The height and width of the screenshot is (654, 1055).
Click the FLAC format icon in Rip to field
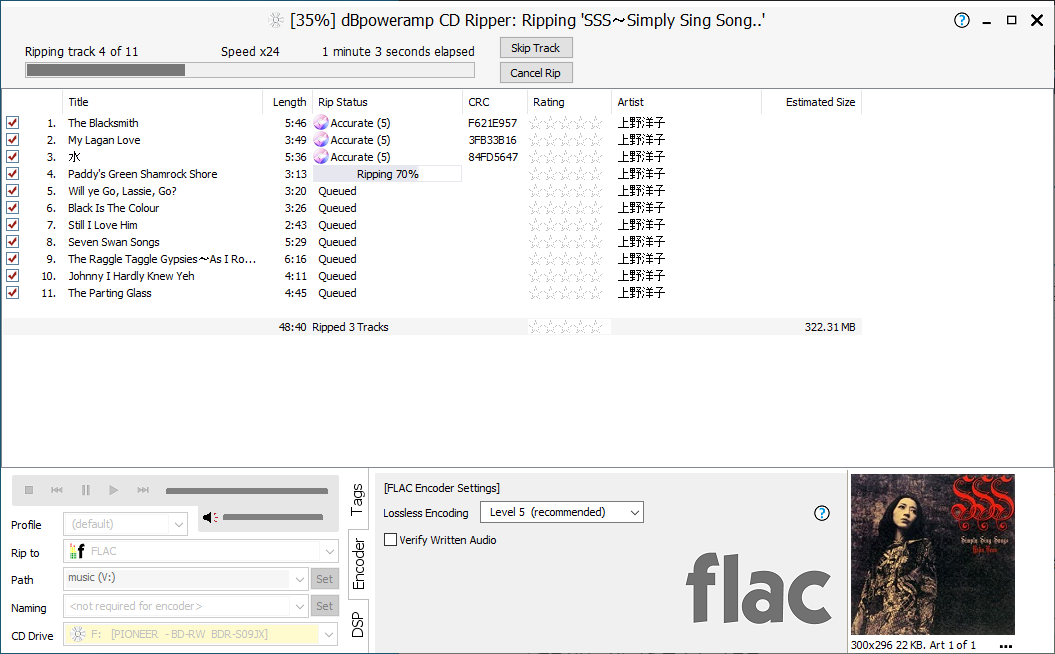point(77,551)
